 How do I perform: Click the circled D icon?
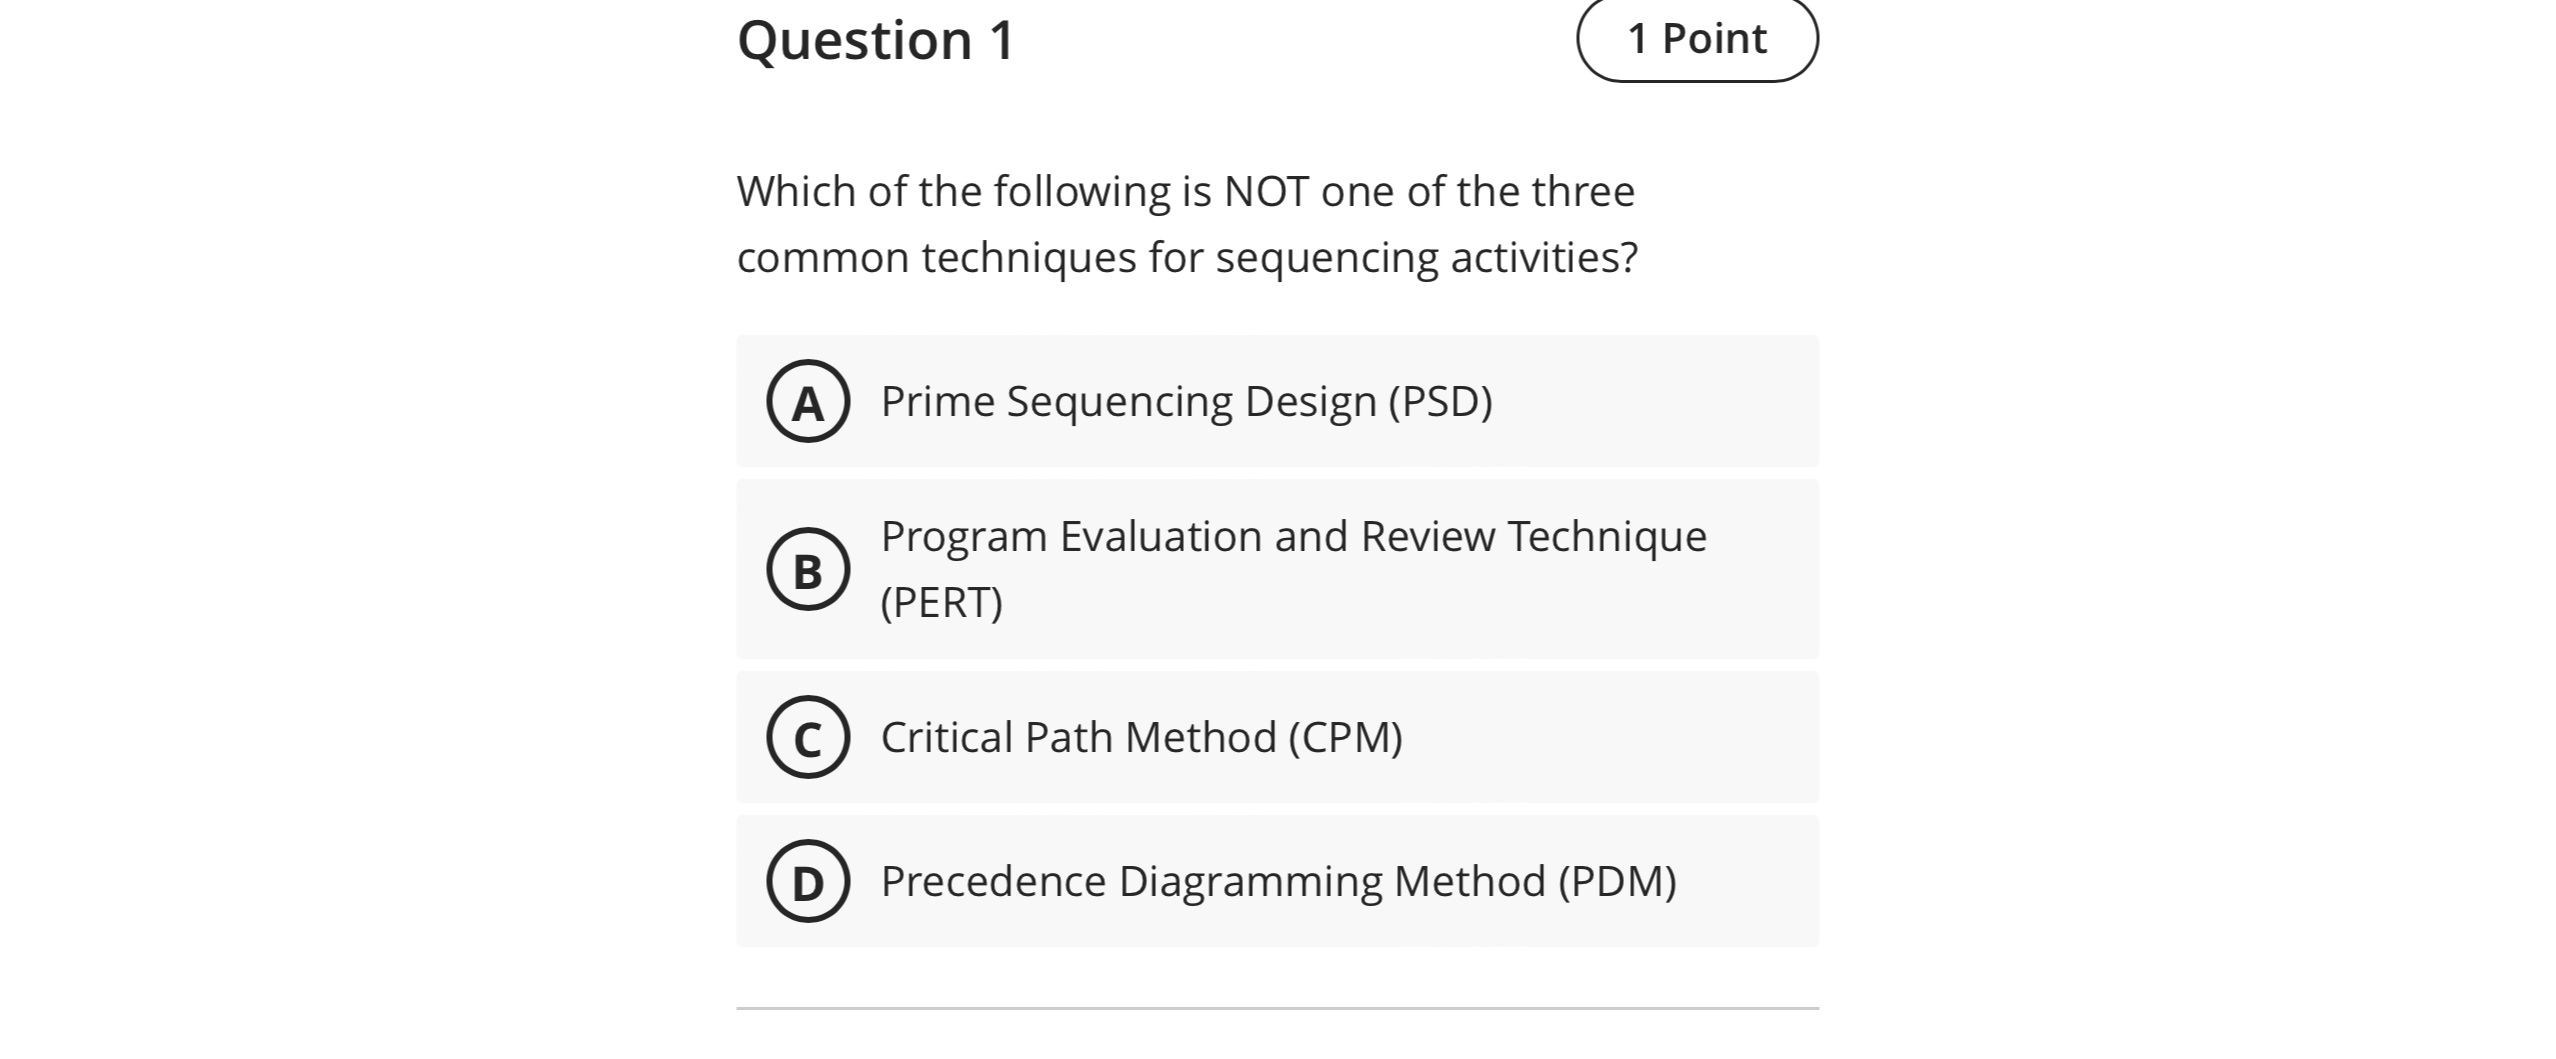point(808,880)
